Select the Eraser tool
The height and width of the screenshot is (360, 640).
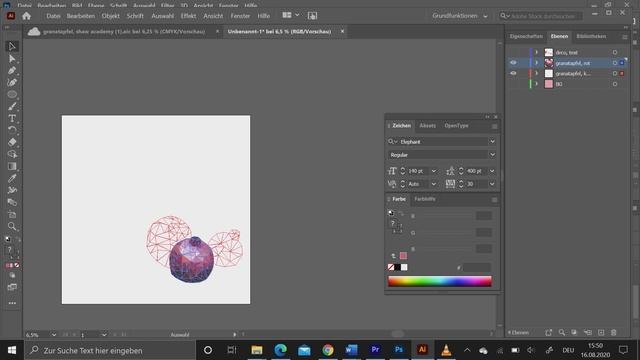[x=12, y=142]
